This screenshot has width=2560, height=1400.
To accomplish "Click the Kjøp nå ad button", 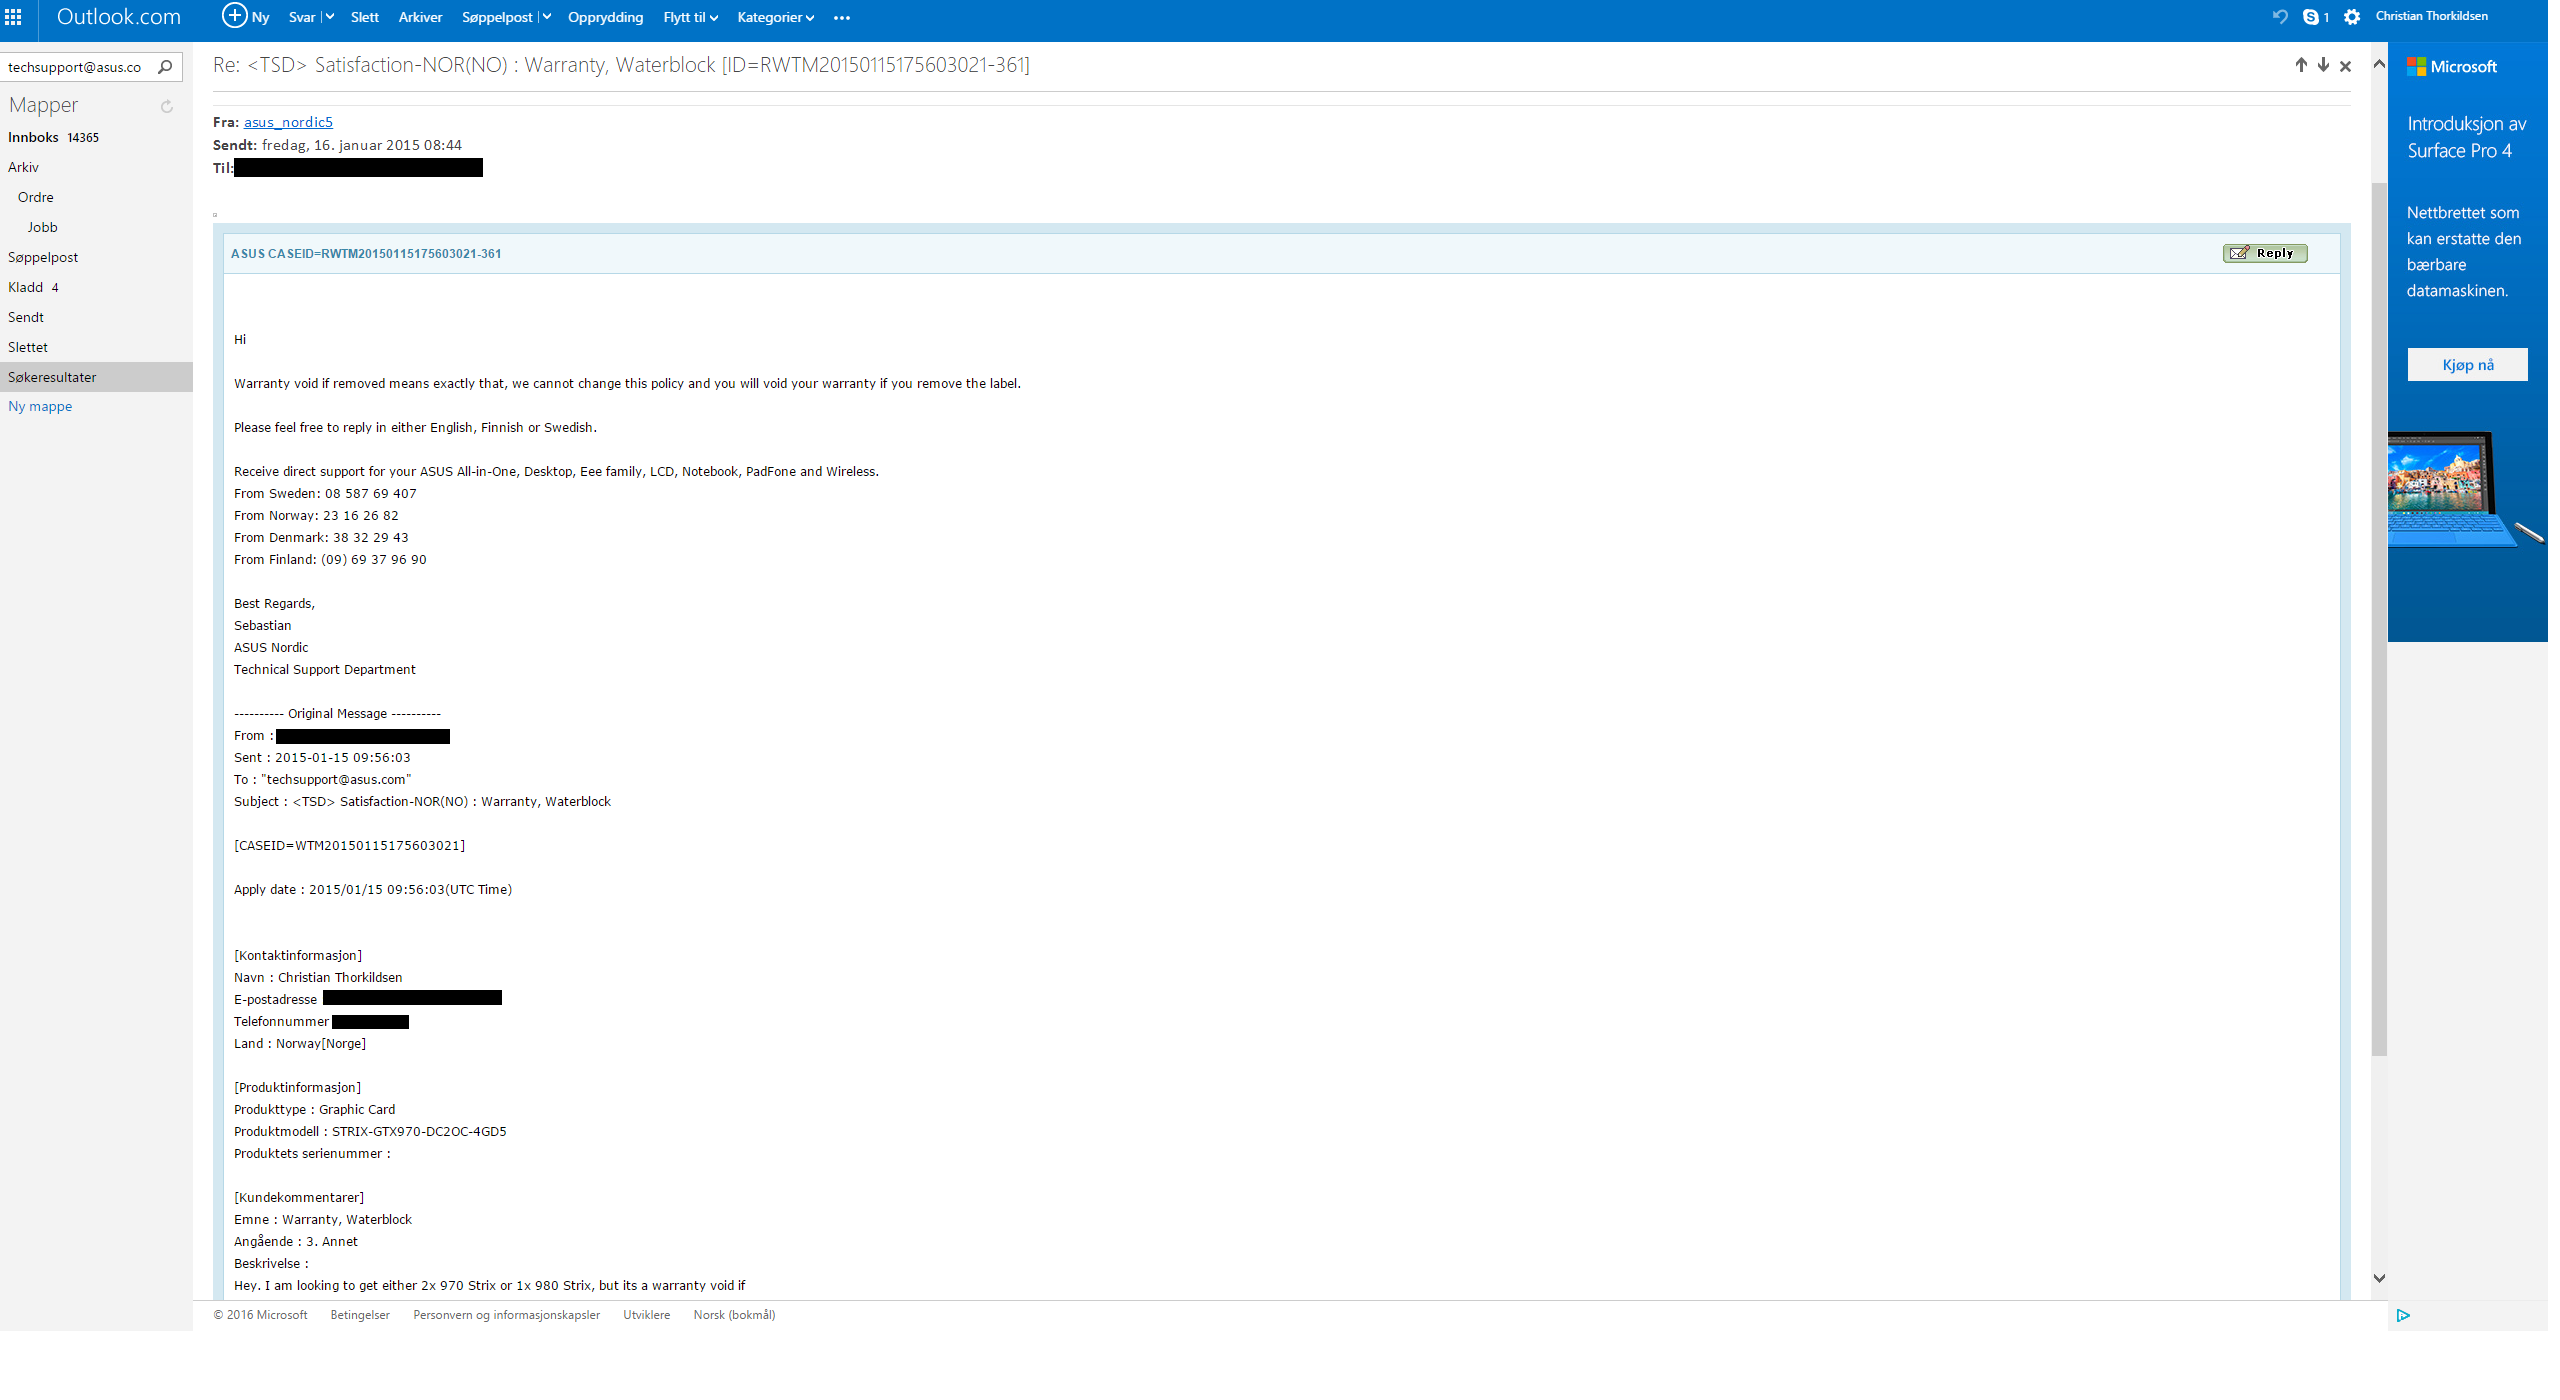I will coord(2467,365).
